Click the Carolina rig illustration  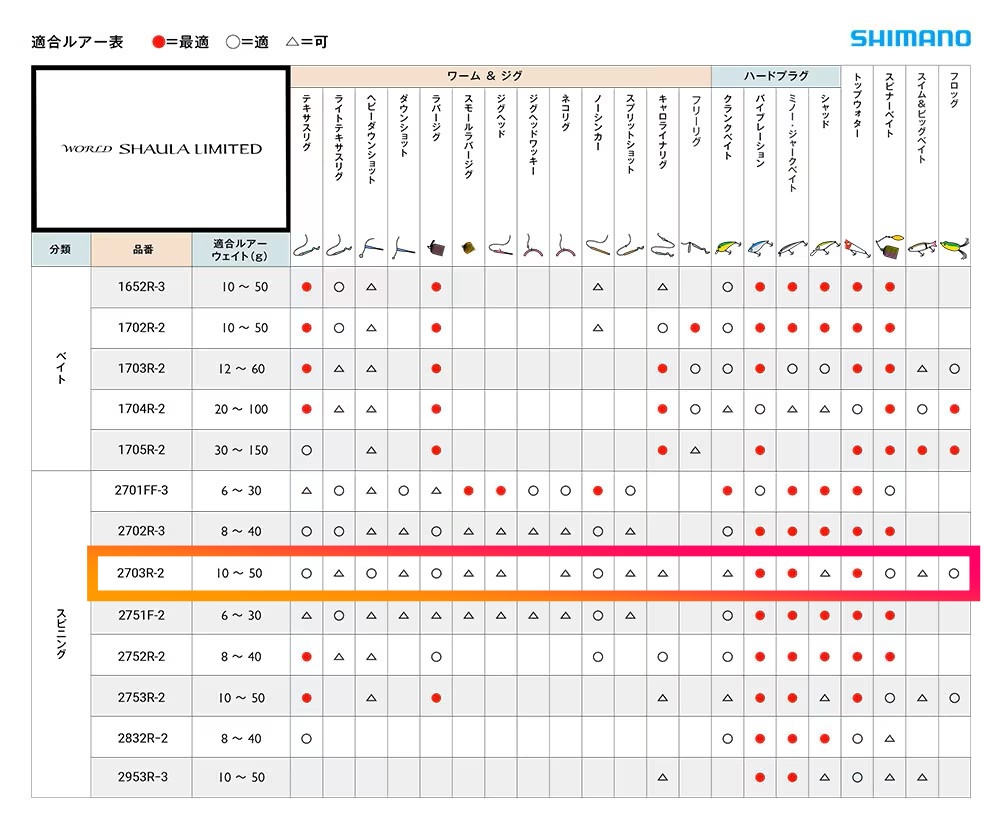click(663, 245)
